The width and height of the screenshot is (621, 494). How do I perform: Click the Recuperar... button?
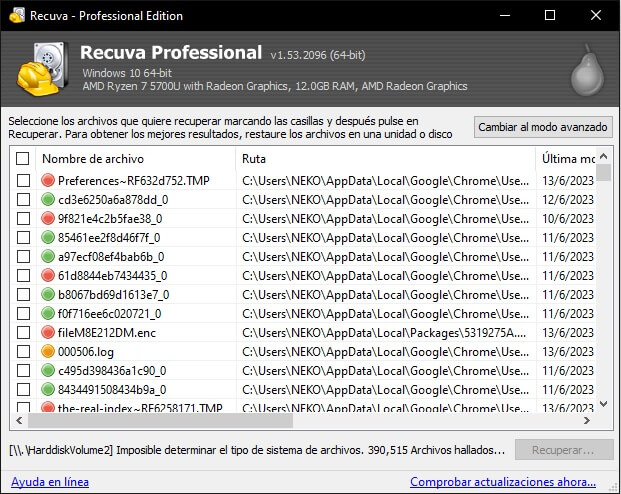click(x=564, y=450)
